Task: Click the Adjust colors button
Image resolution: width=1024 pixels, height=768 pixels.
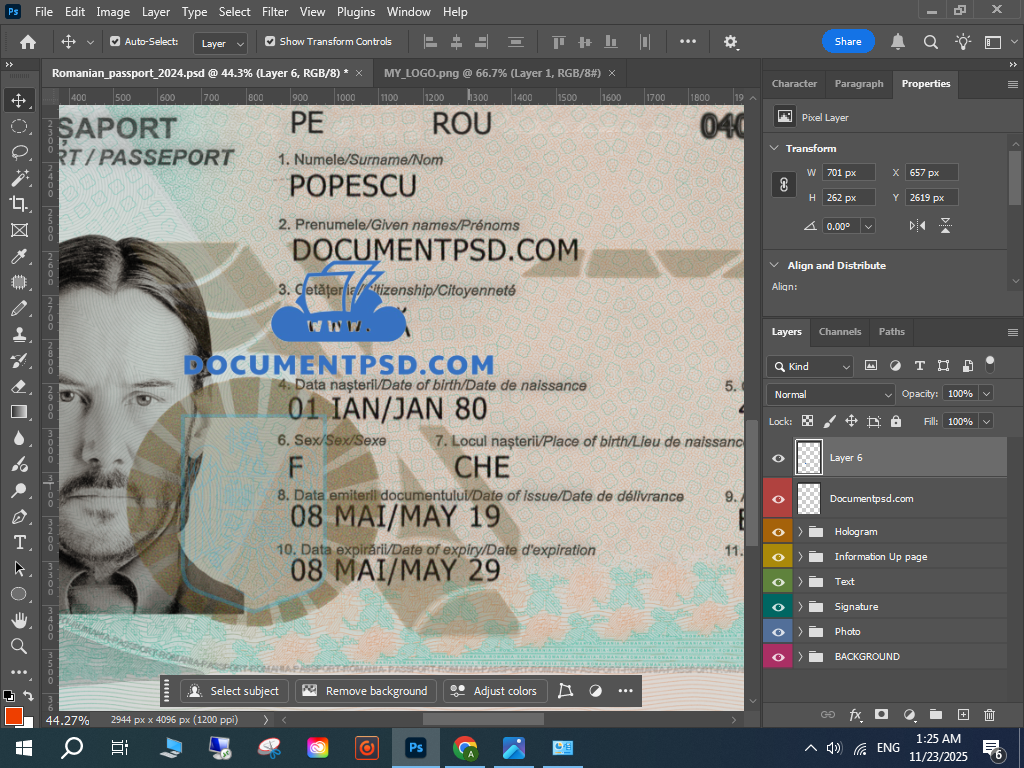Action: point(494,691)
